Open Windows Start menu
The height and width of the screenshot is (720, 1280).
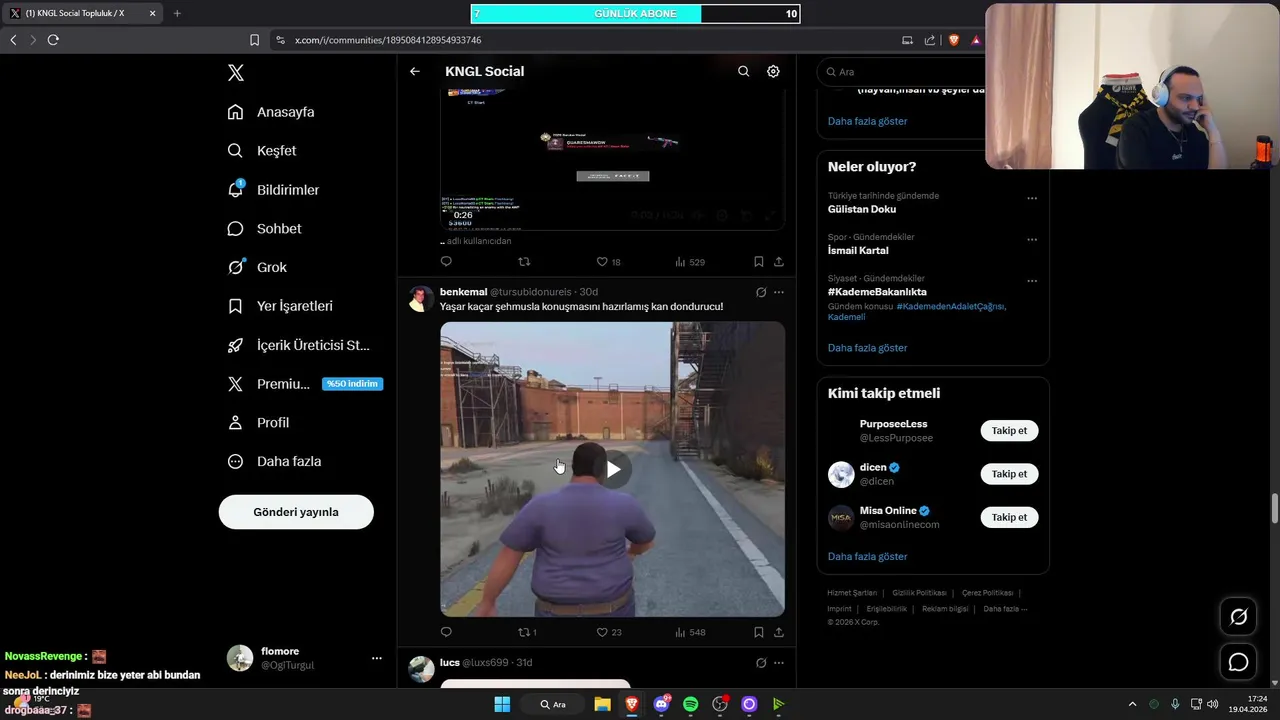coord(502,704)
